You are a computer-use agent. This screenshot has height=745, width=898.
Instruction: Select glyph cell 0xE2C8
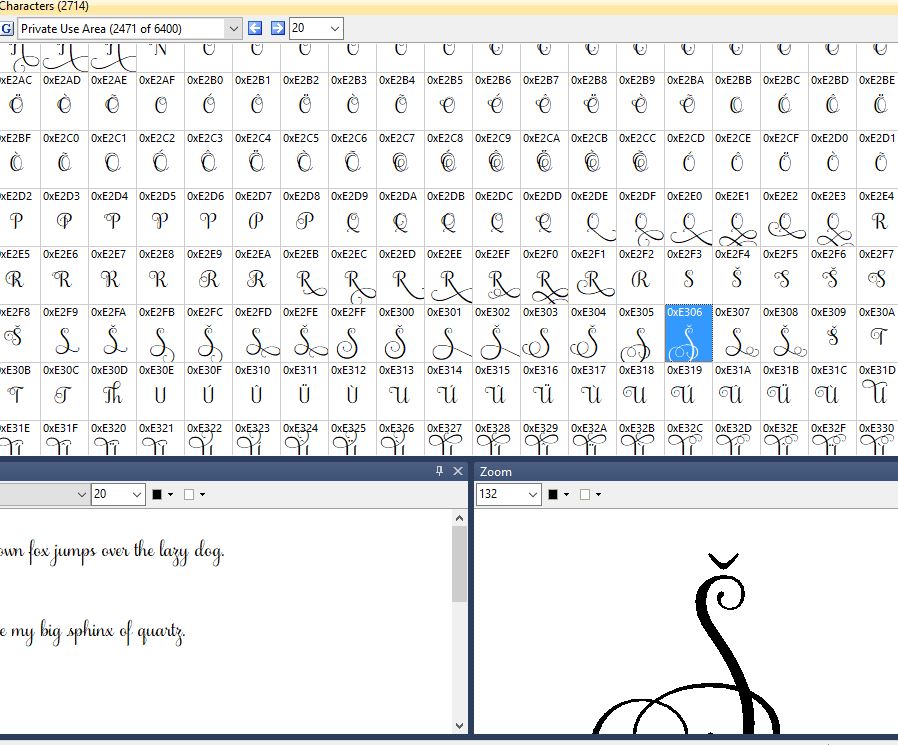(448, 159)
